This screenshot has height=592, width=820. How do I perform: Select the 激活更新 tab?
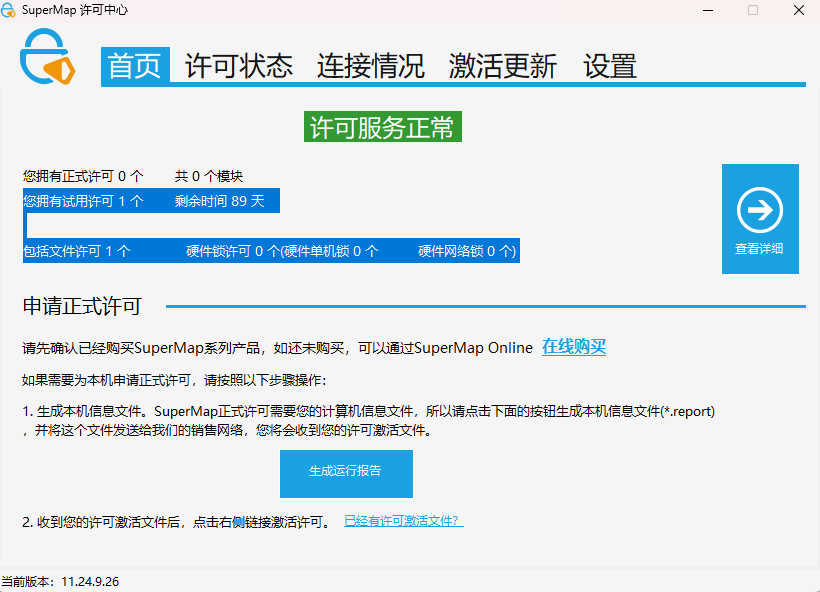(x=503, y=66)
